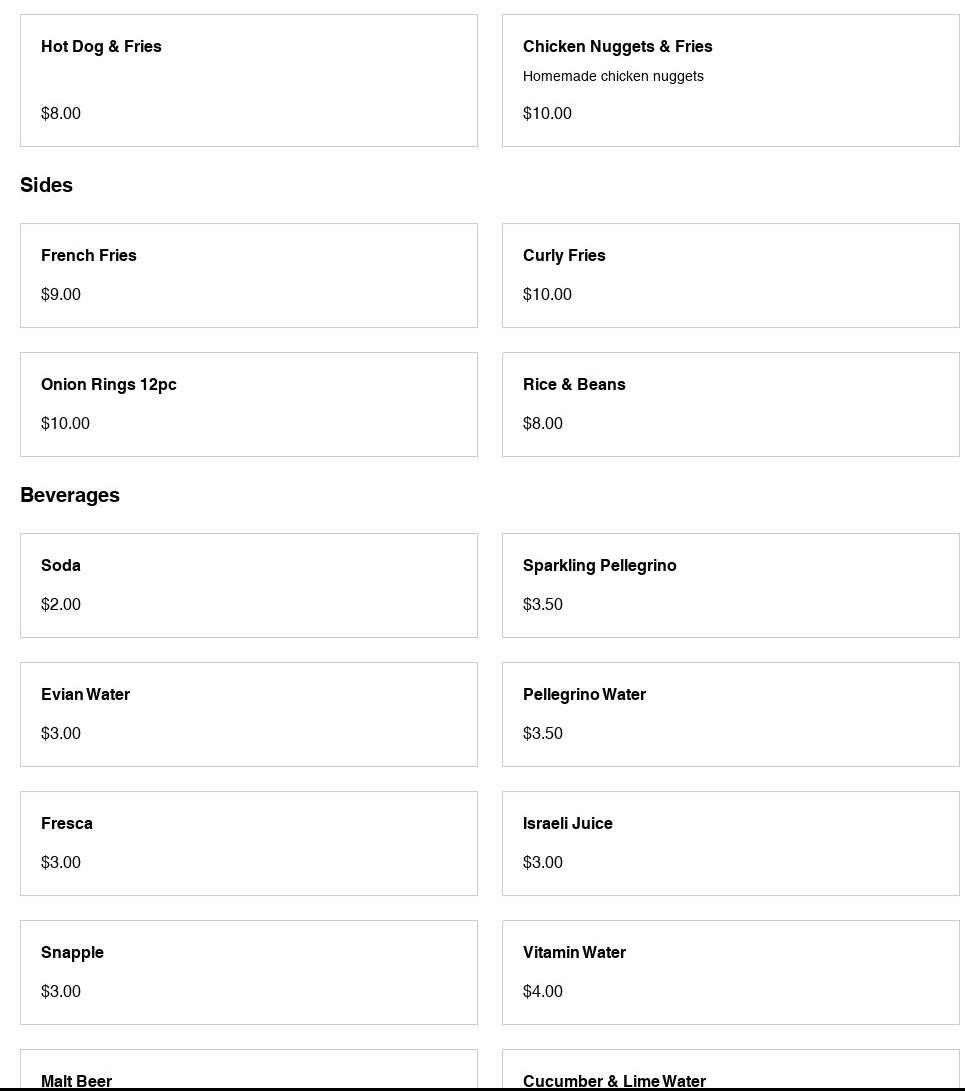Choose the Vitamin Water item

(x=730, y=972)
